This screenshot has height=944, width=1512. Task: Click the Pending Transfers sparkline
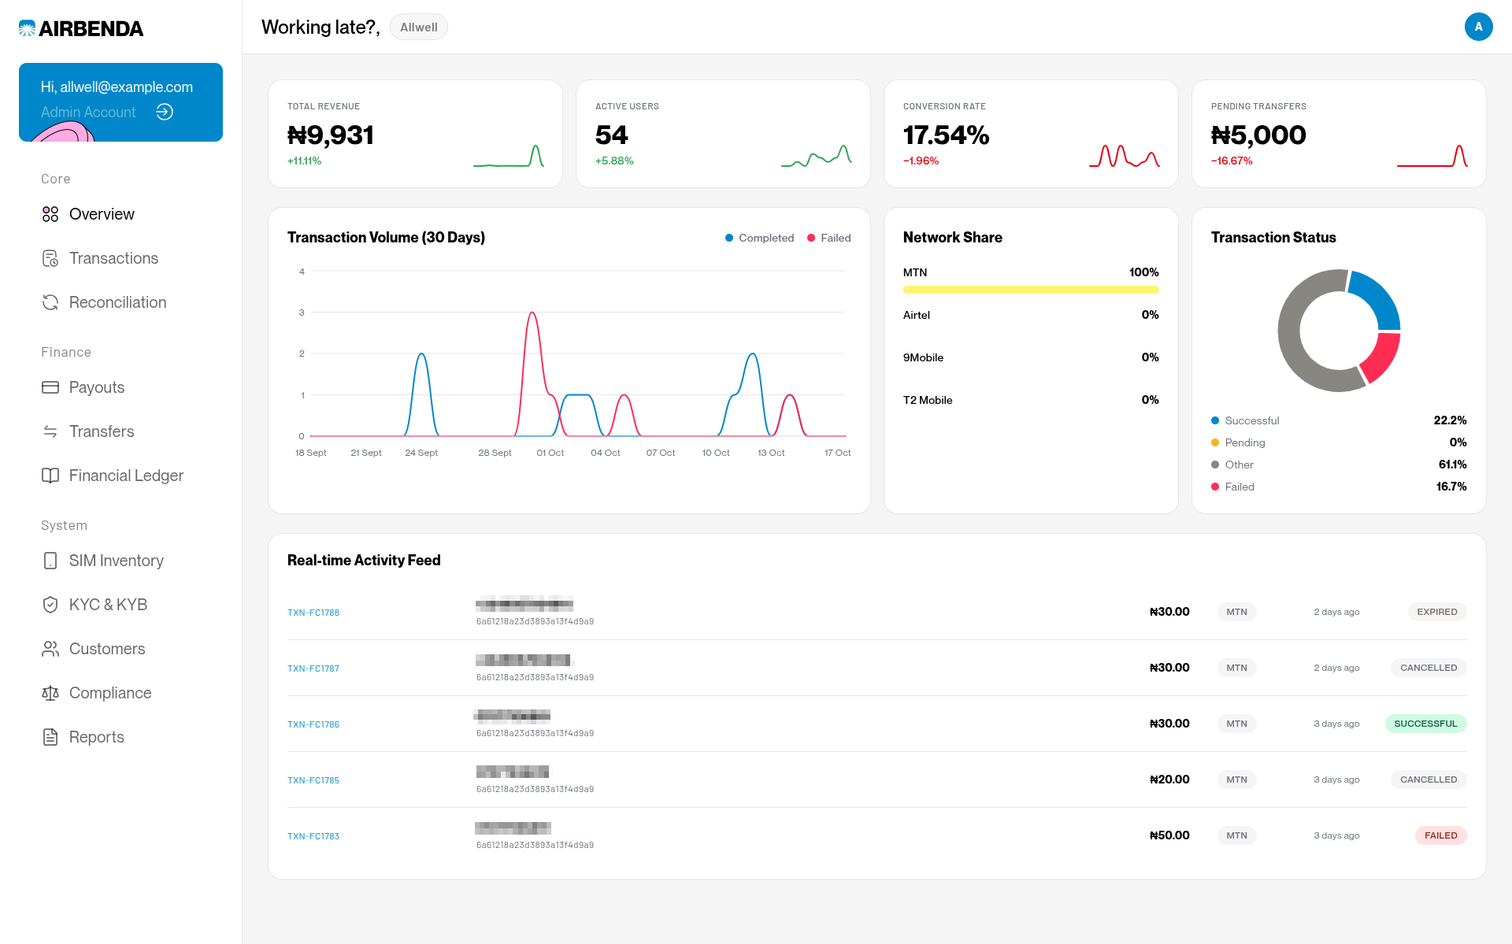point(1432,156)
